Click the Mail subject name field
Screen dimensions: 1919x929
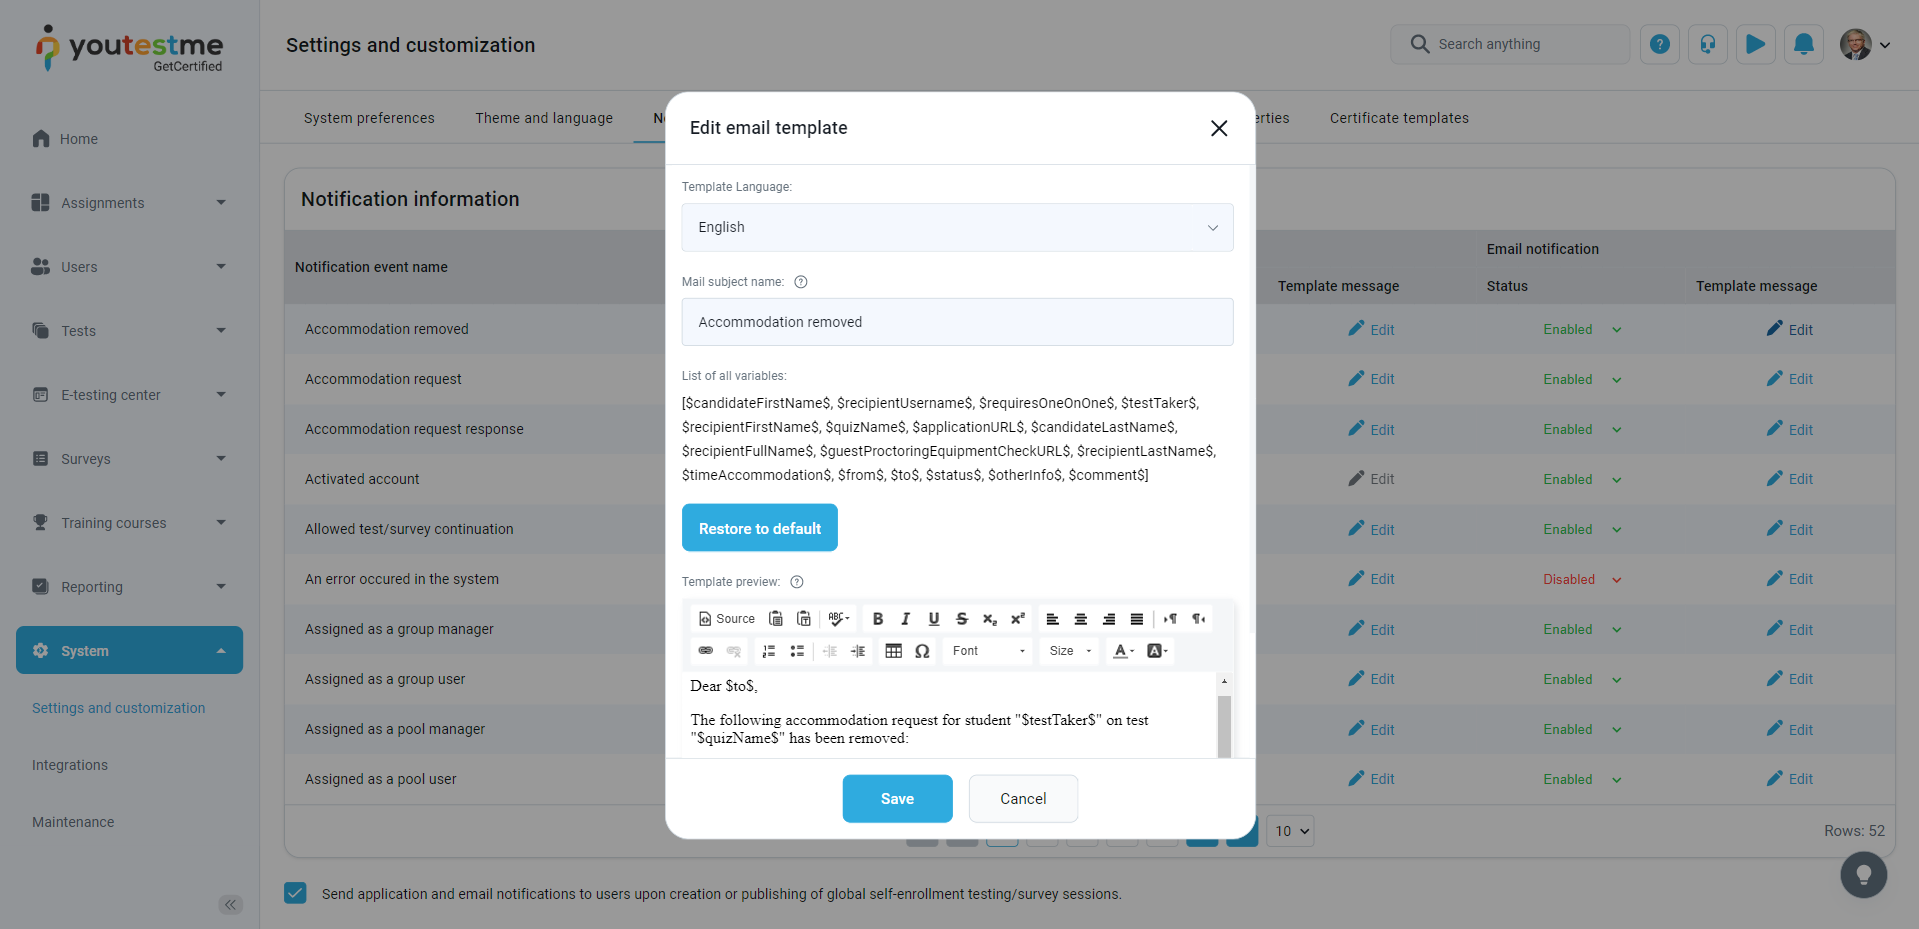[x=957, y=322]
